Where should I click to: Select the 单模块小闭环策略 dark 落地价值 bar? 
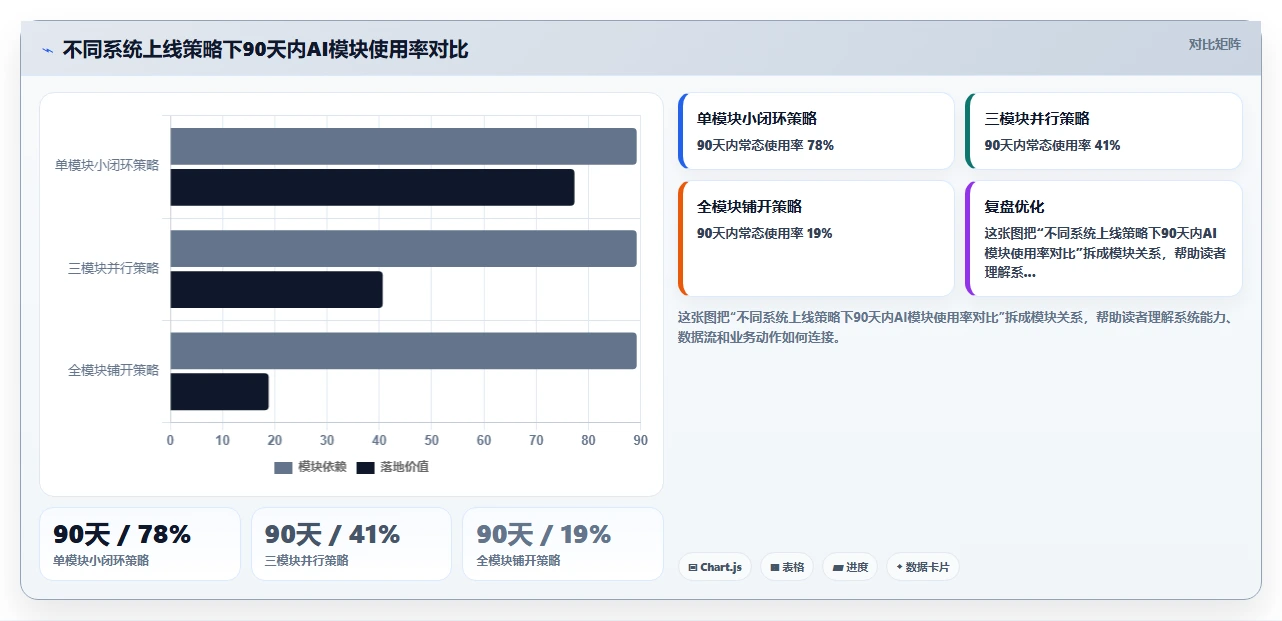(x=372, y=187)
